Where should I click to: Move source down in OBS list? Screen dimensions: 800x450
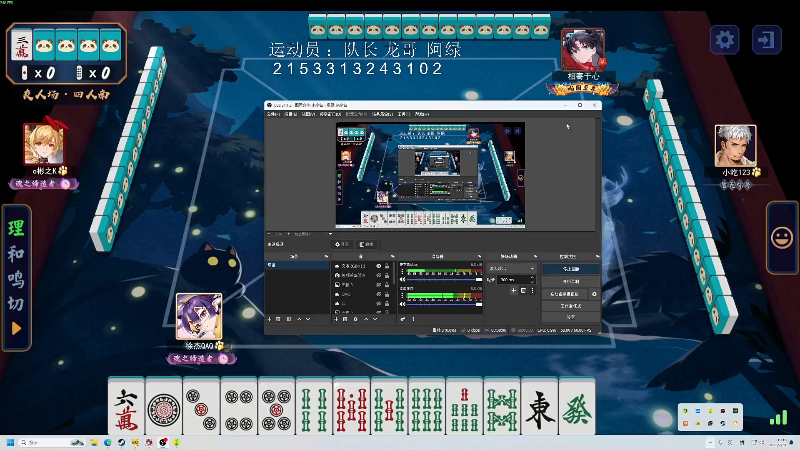pyautogui.click(x=375, y=319)
